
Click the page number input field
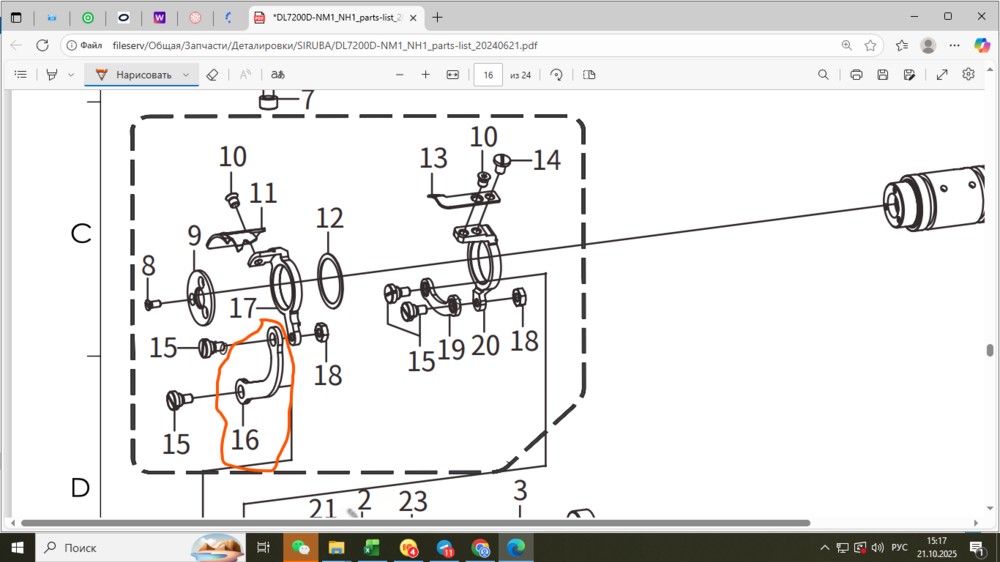[x=488, y=75]
